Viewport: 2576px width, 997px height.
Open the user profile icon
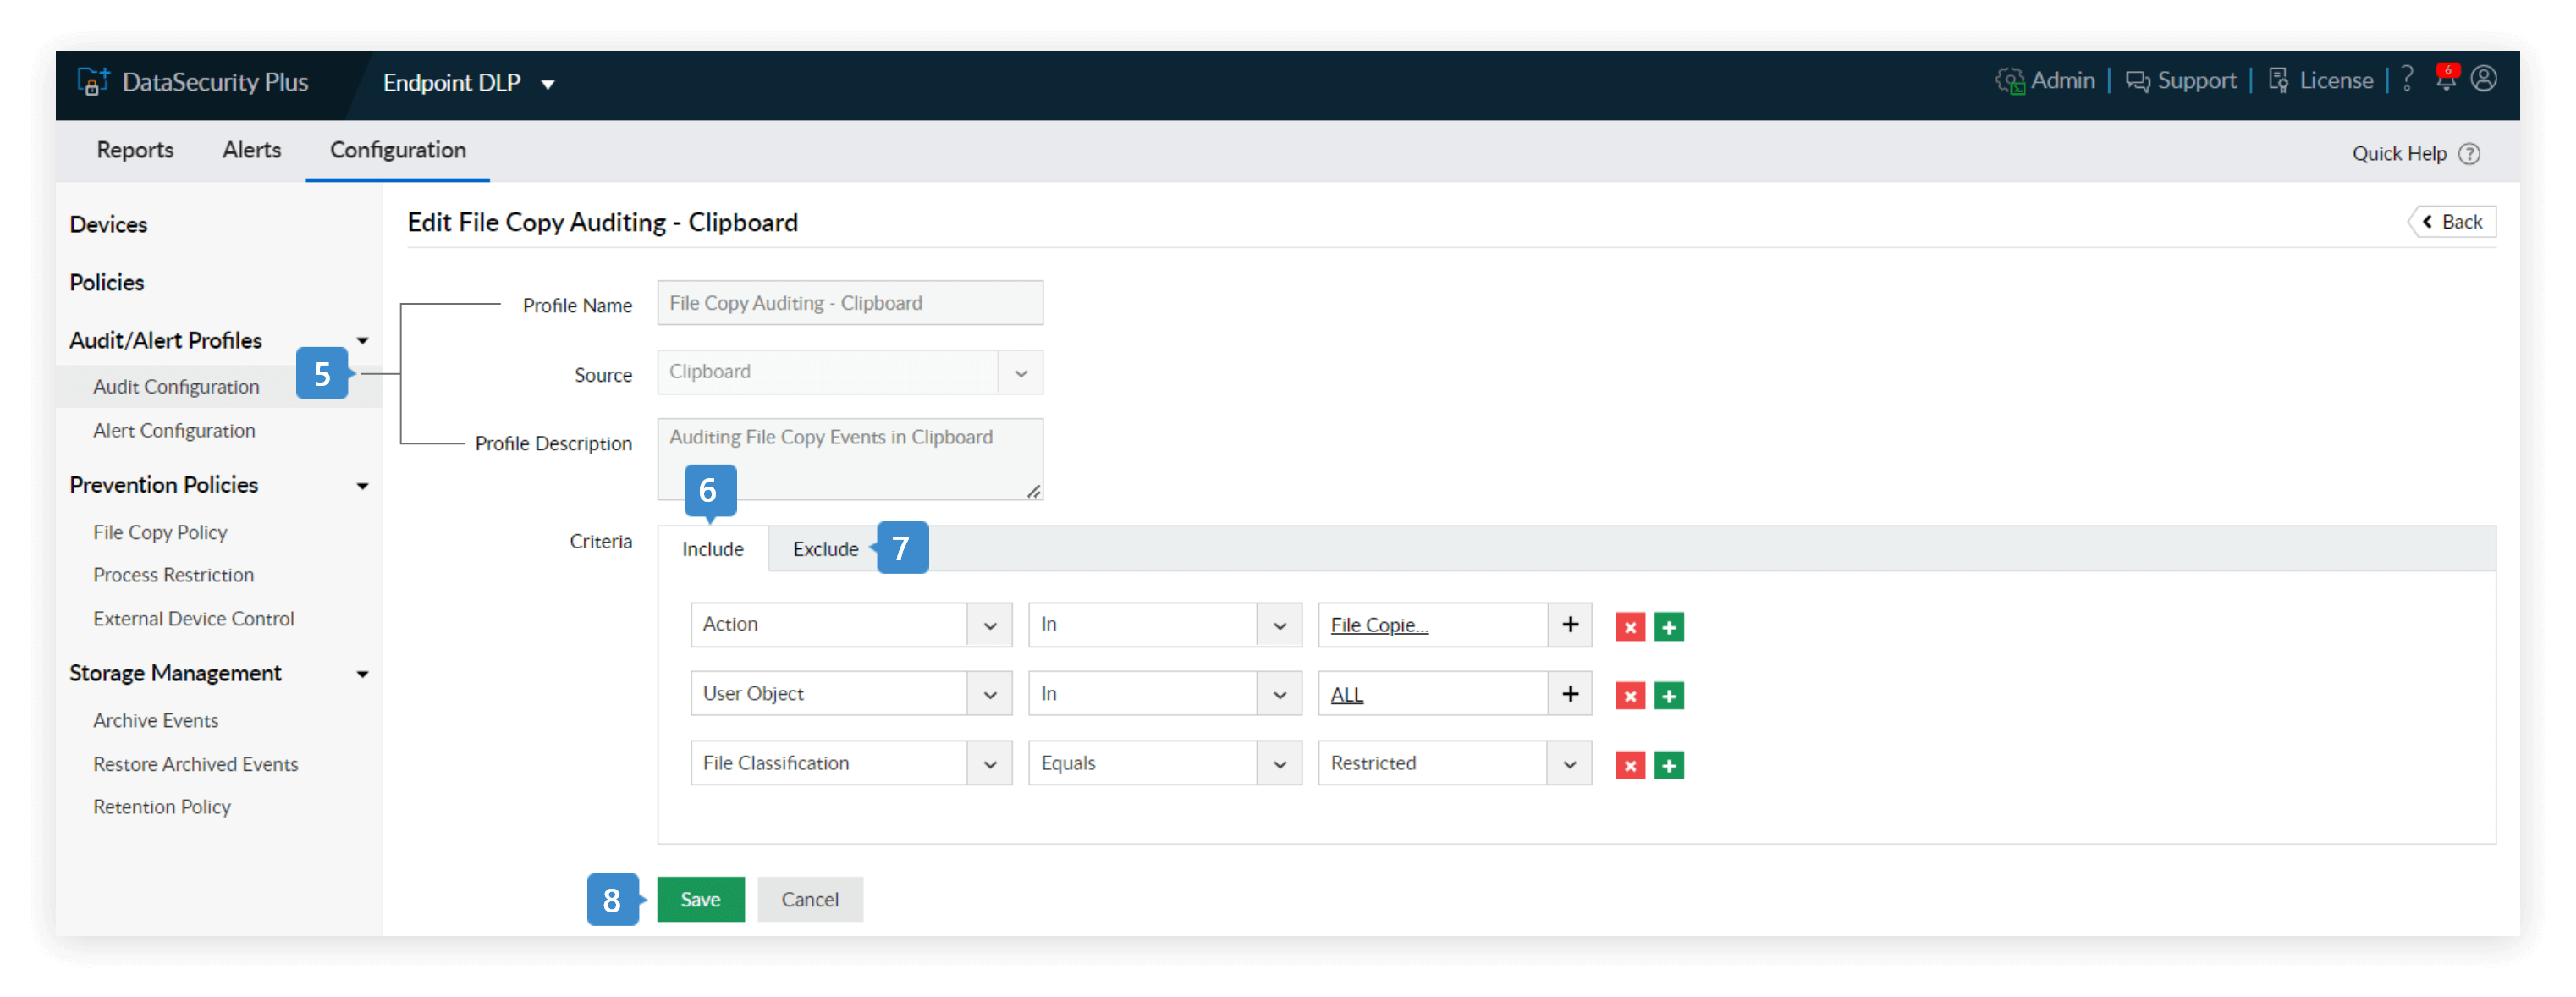[2484, 79]
